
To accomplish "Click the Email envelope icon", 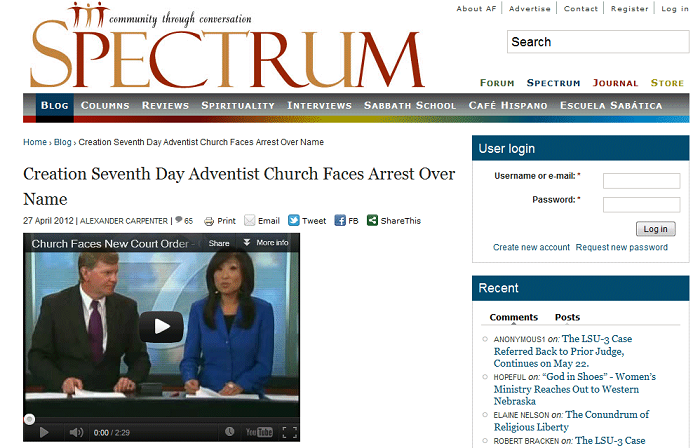I will tap(250, 220).
